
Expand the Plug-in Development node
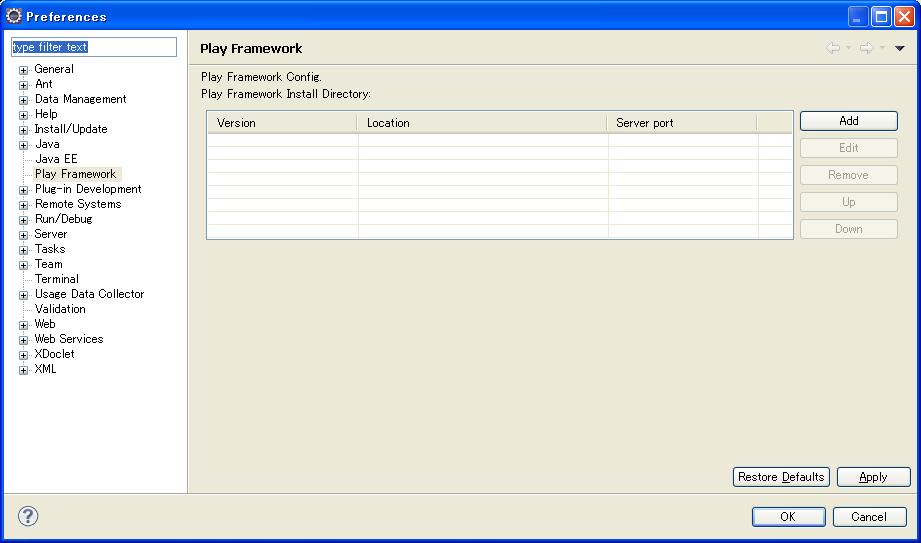click(23, 190)
